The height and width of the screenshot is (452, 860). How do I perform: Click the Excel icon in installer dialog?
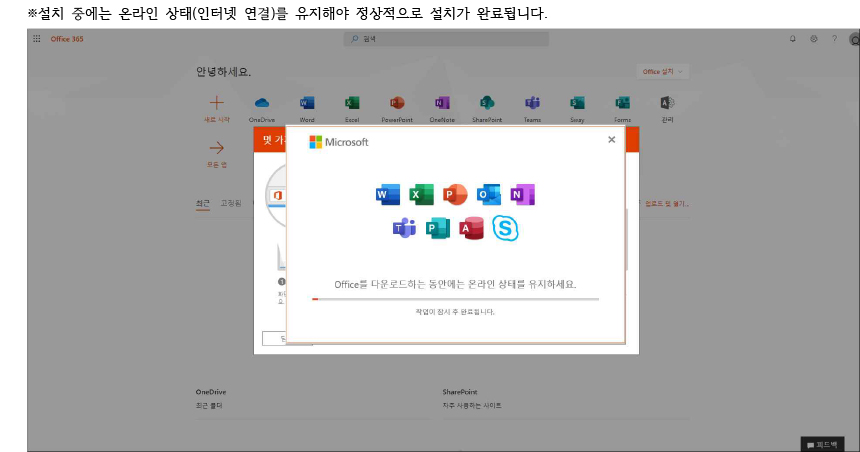pos(421,195)
